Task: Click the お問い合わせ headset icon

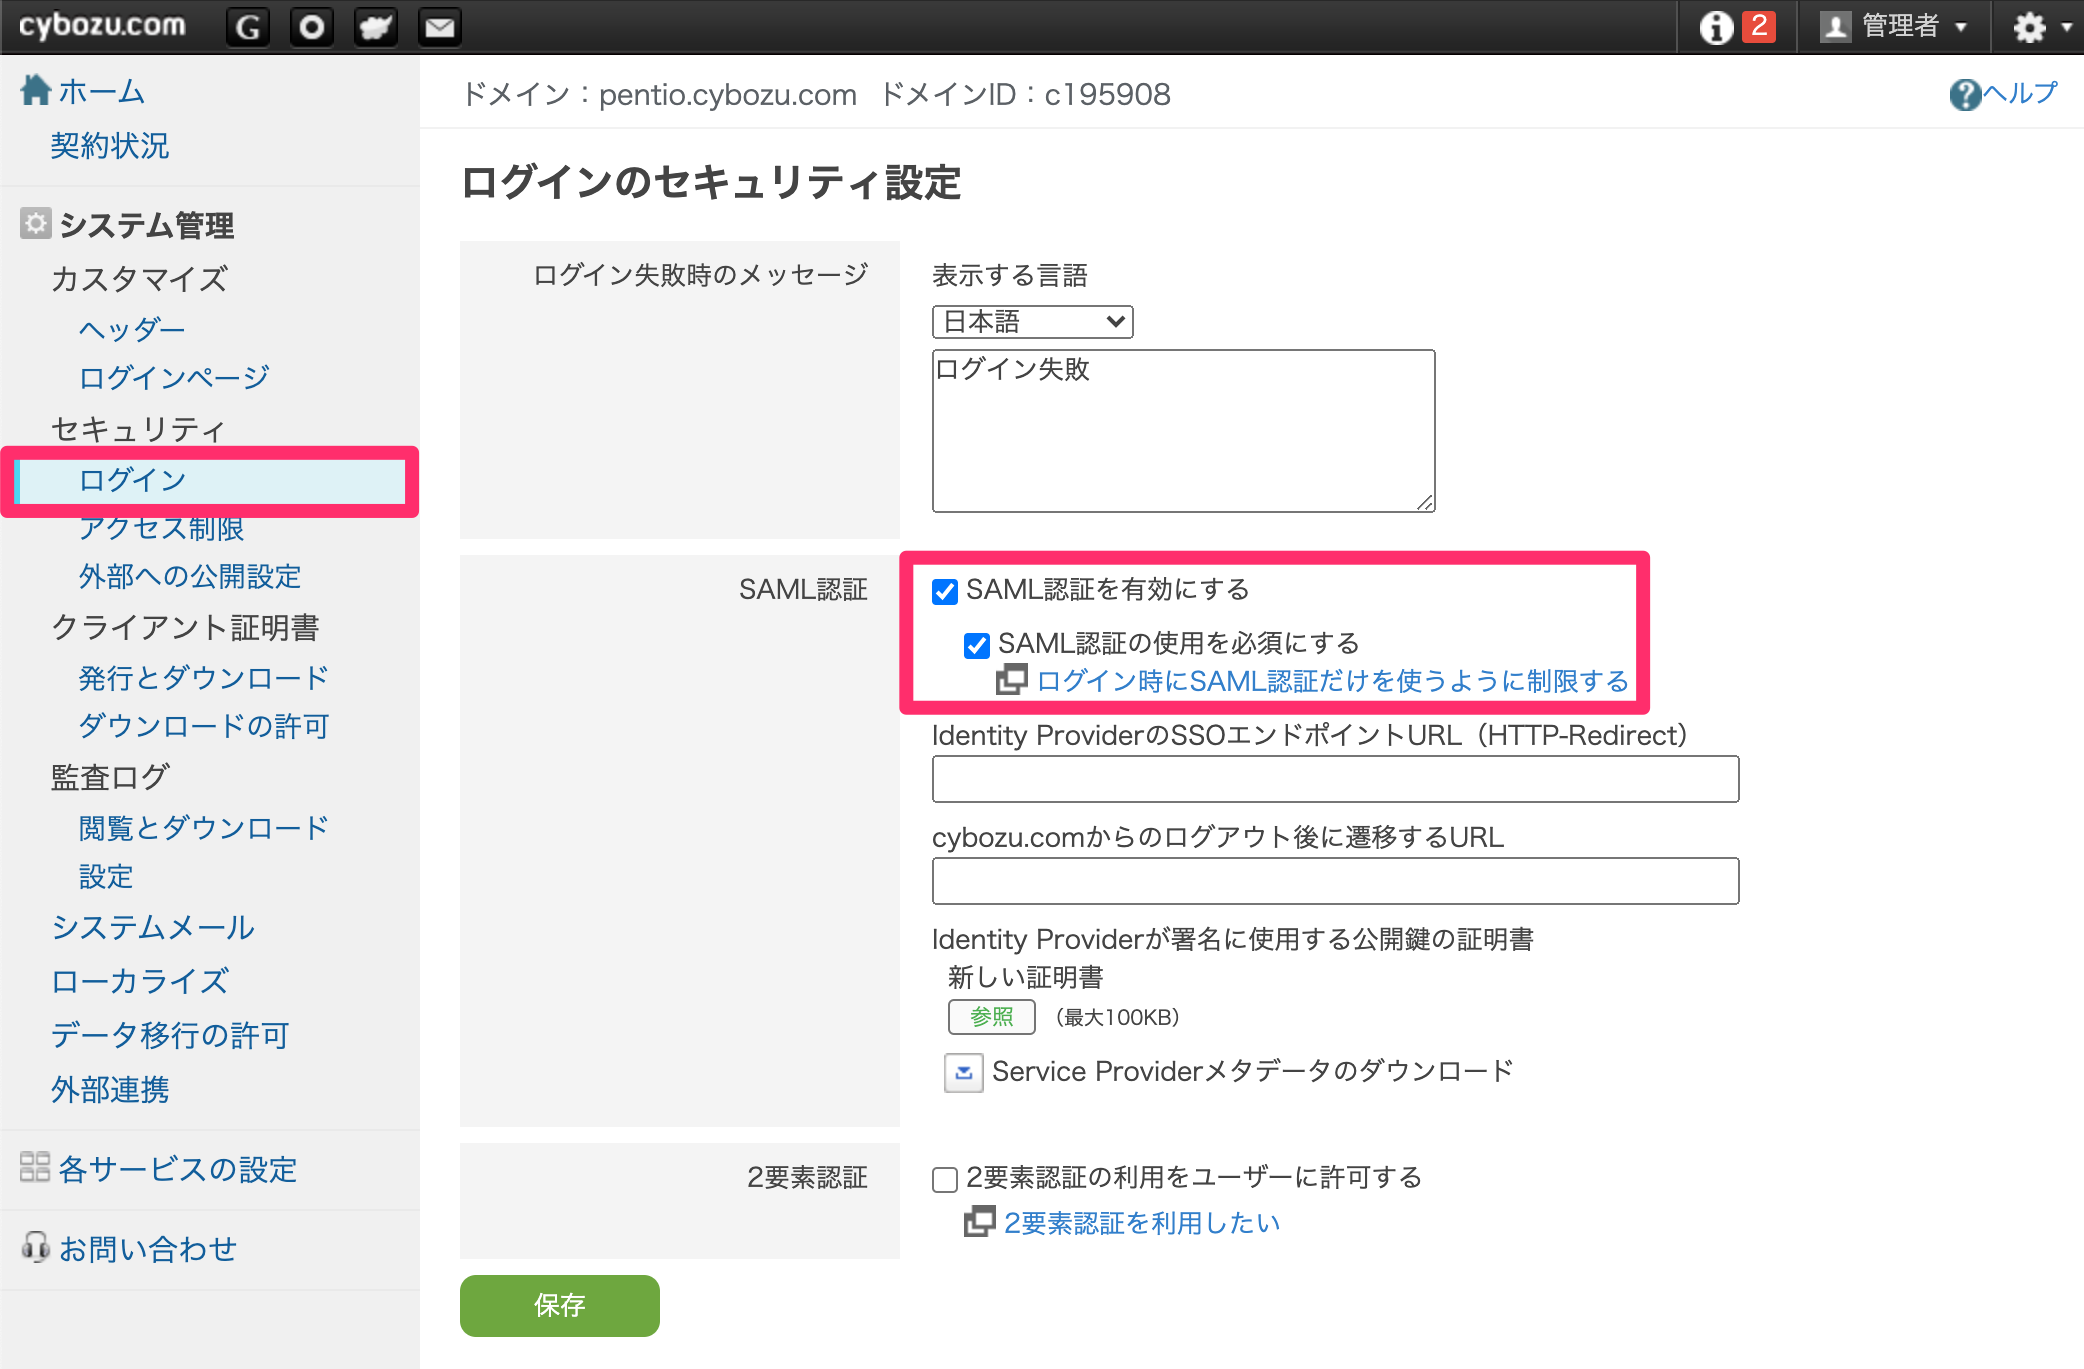Action: [x=35, y=1247]
